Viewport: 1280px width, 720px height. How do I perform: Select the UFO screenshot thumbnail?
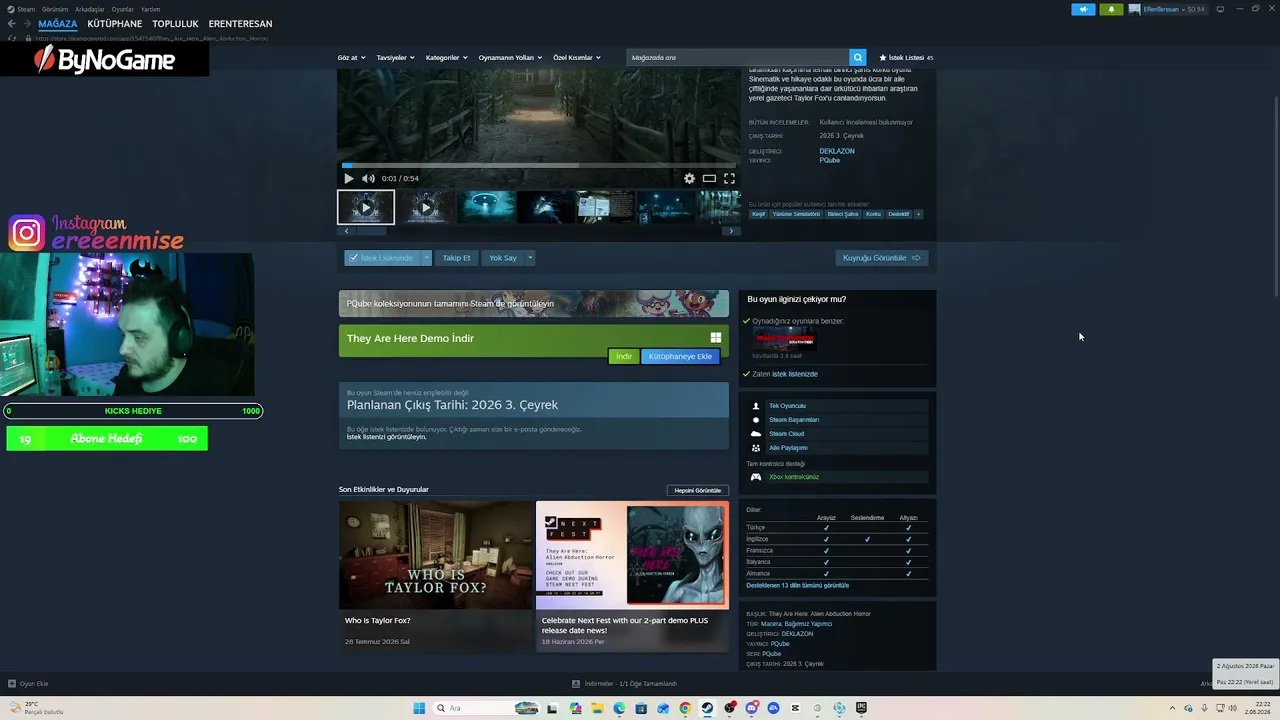click(x=486, y=207)
